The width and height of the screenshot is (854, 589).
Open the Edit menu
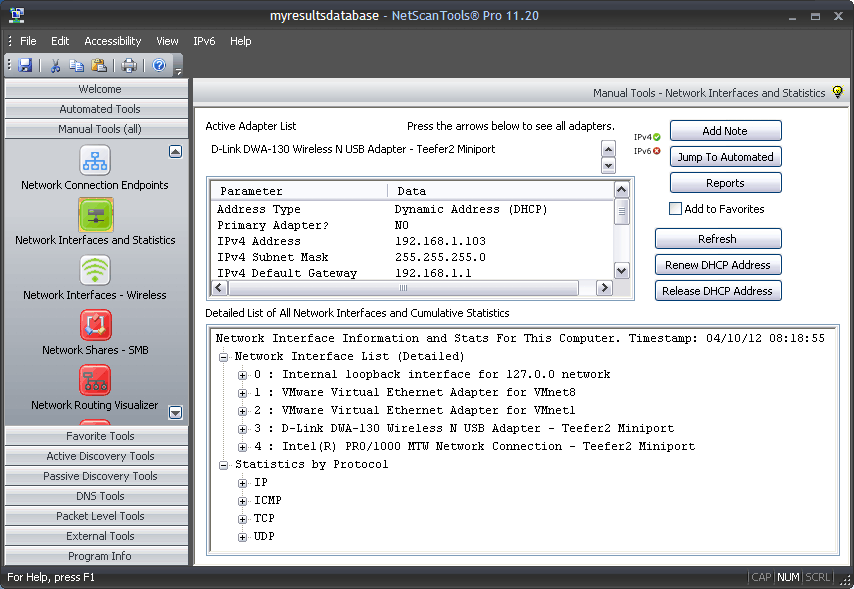(60, 41)
